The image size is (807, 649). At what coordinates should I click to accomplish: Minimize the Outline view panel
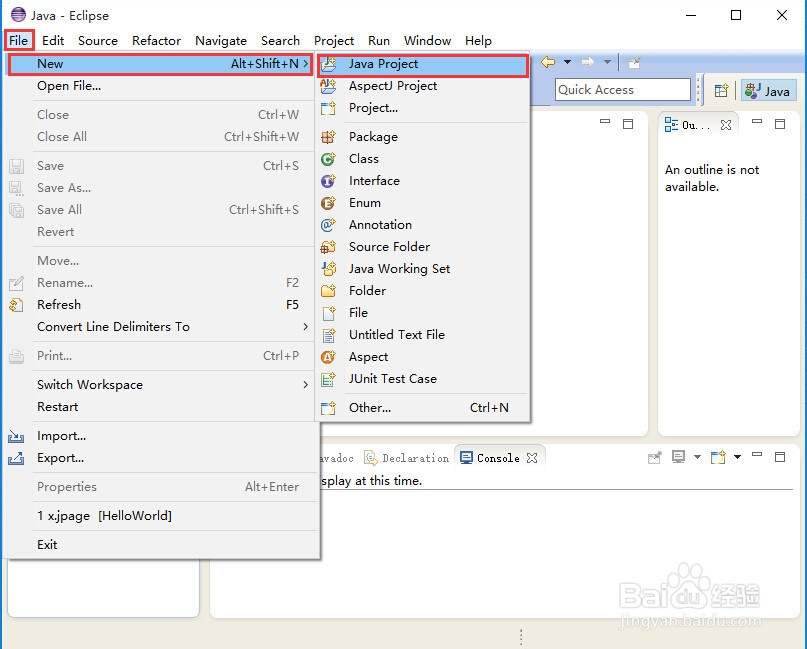point(757,122)
